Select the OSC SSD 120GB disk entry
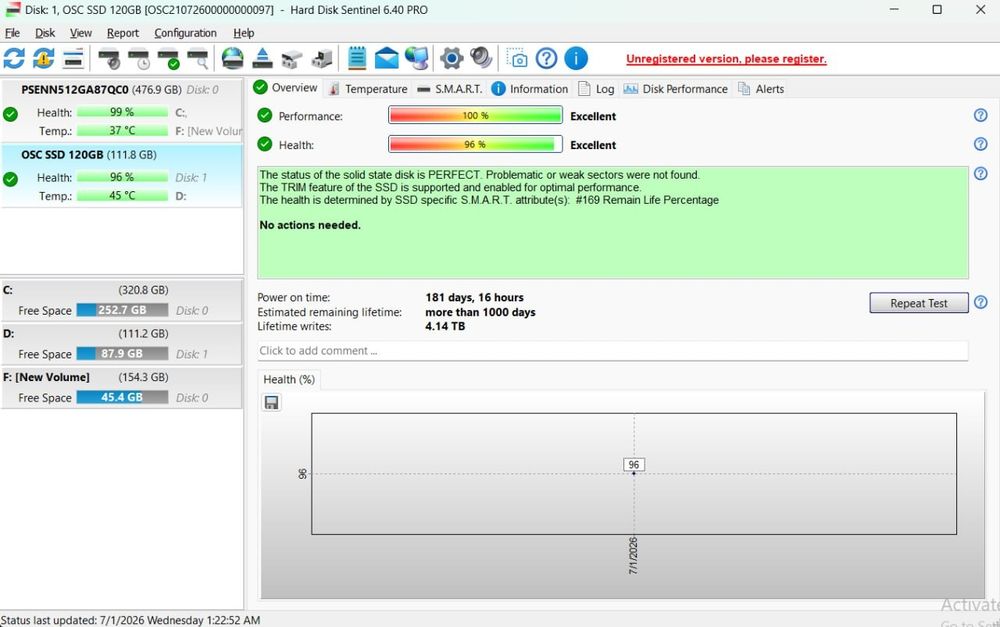 (x=122, y=175)
